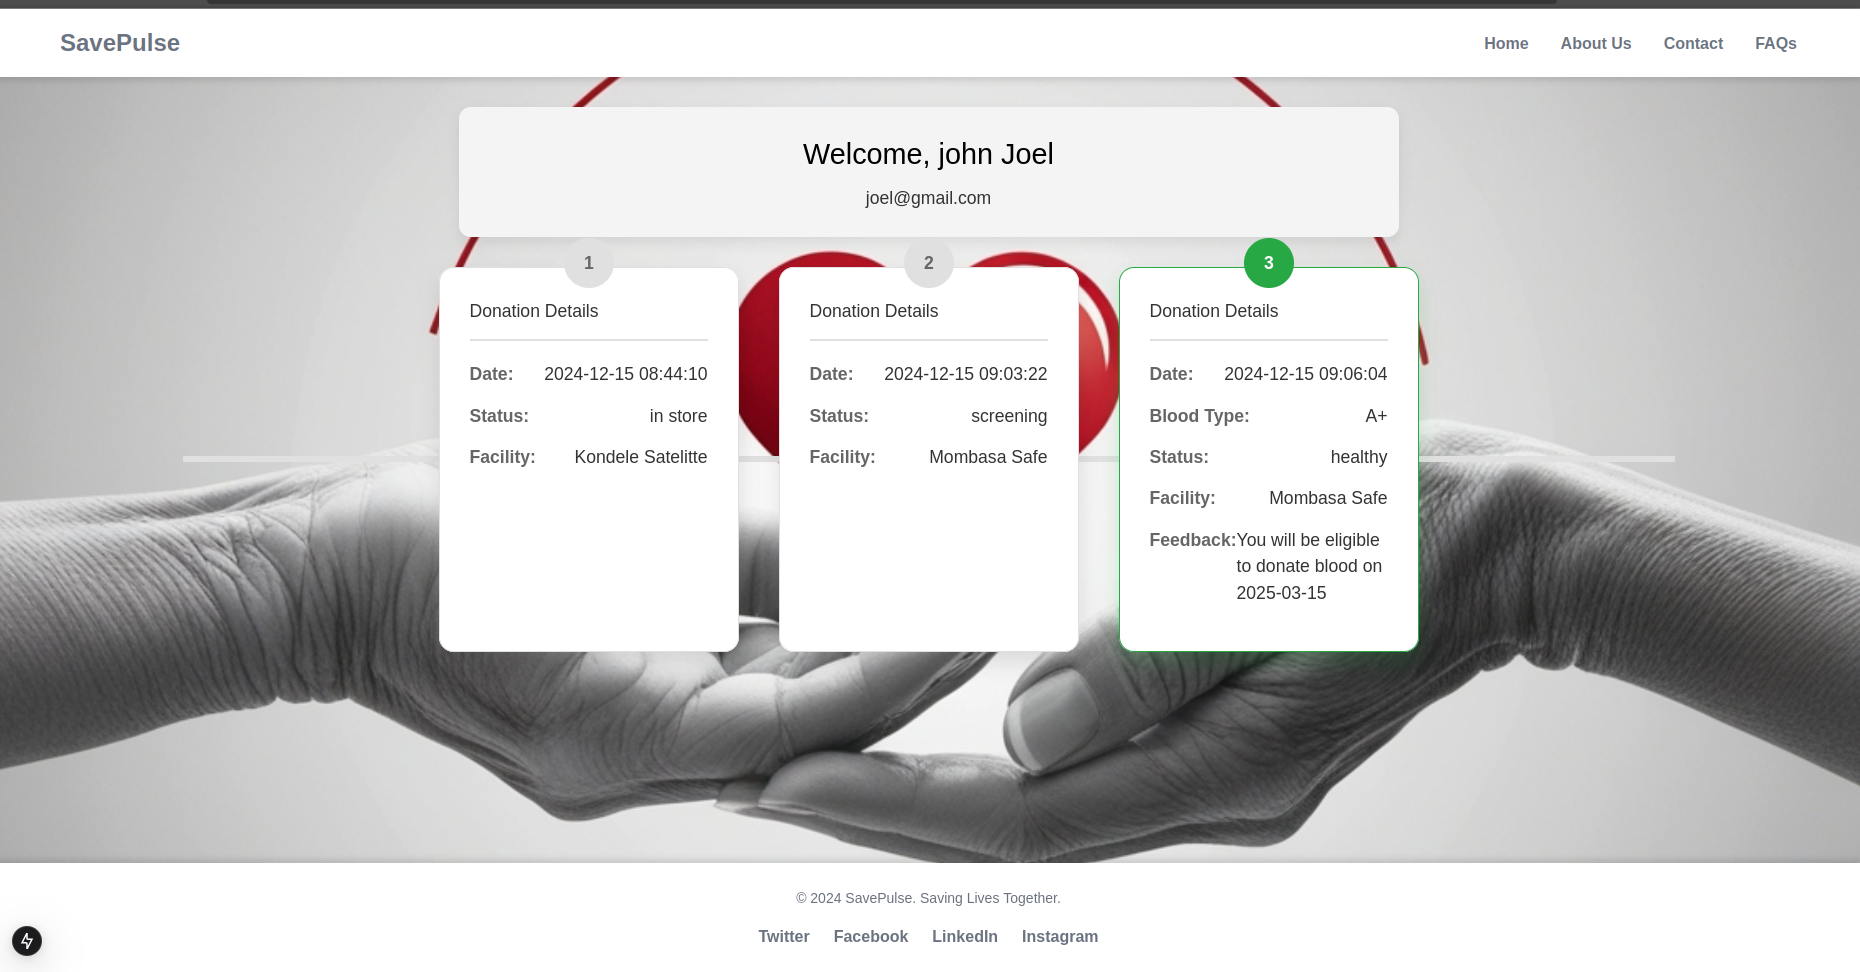Open the Home page
The width and height of the screenshot is (1860, 972).
tap(1505, 43)
